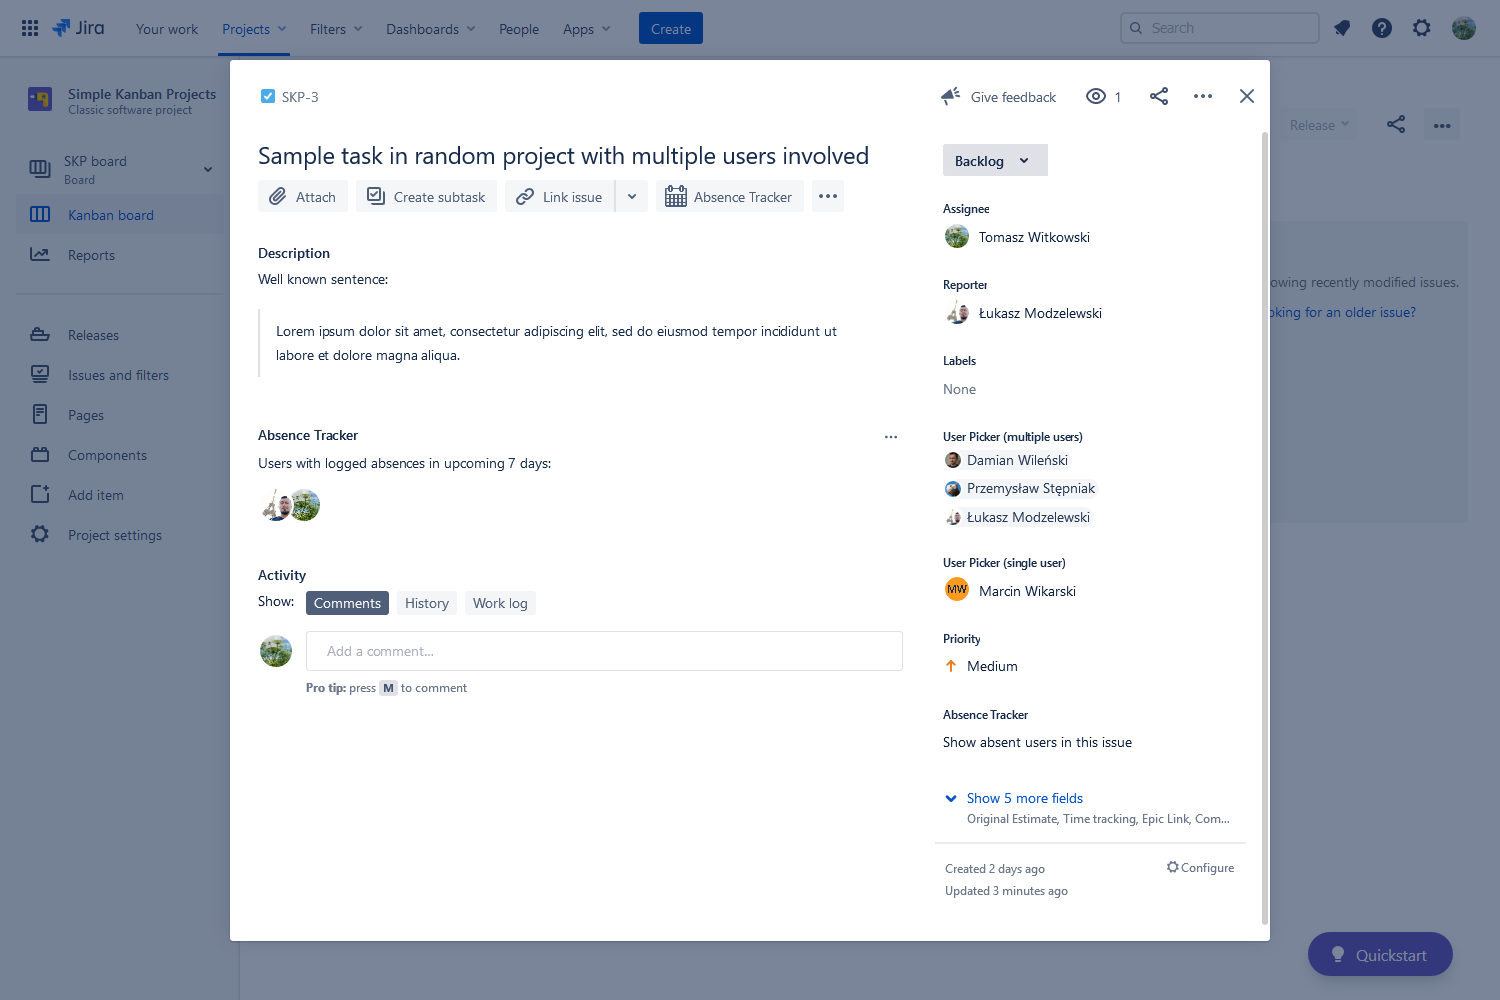Viewport: 1500px width, 1000px height.
Task: Click the second absent user avatar
Action: (305, 505)
